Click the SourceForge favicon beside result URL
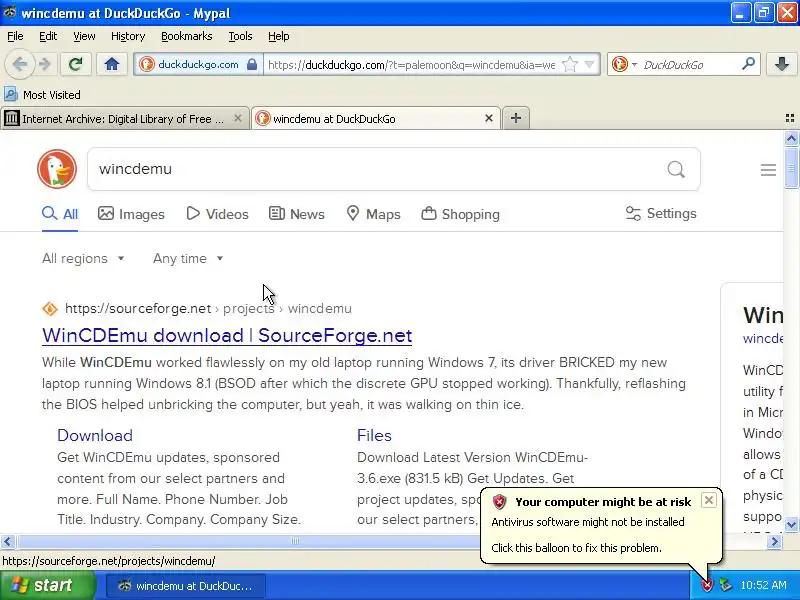The image size is (800, 600). point(49,309)
